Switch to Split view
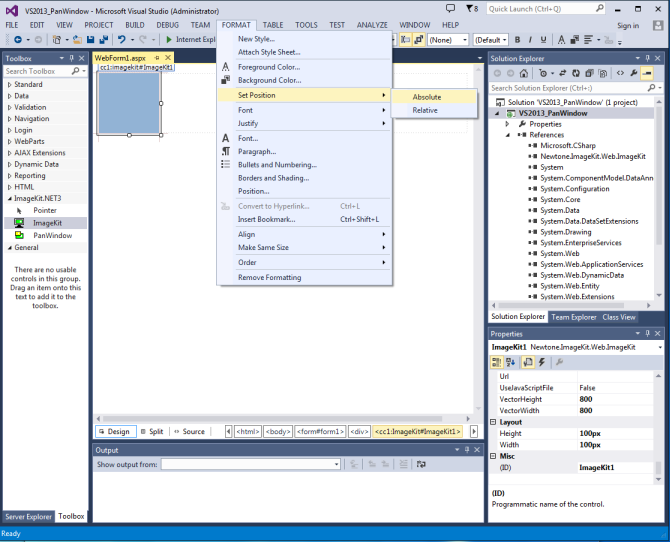The image size is (670, 542). click(152, 432)
